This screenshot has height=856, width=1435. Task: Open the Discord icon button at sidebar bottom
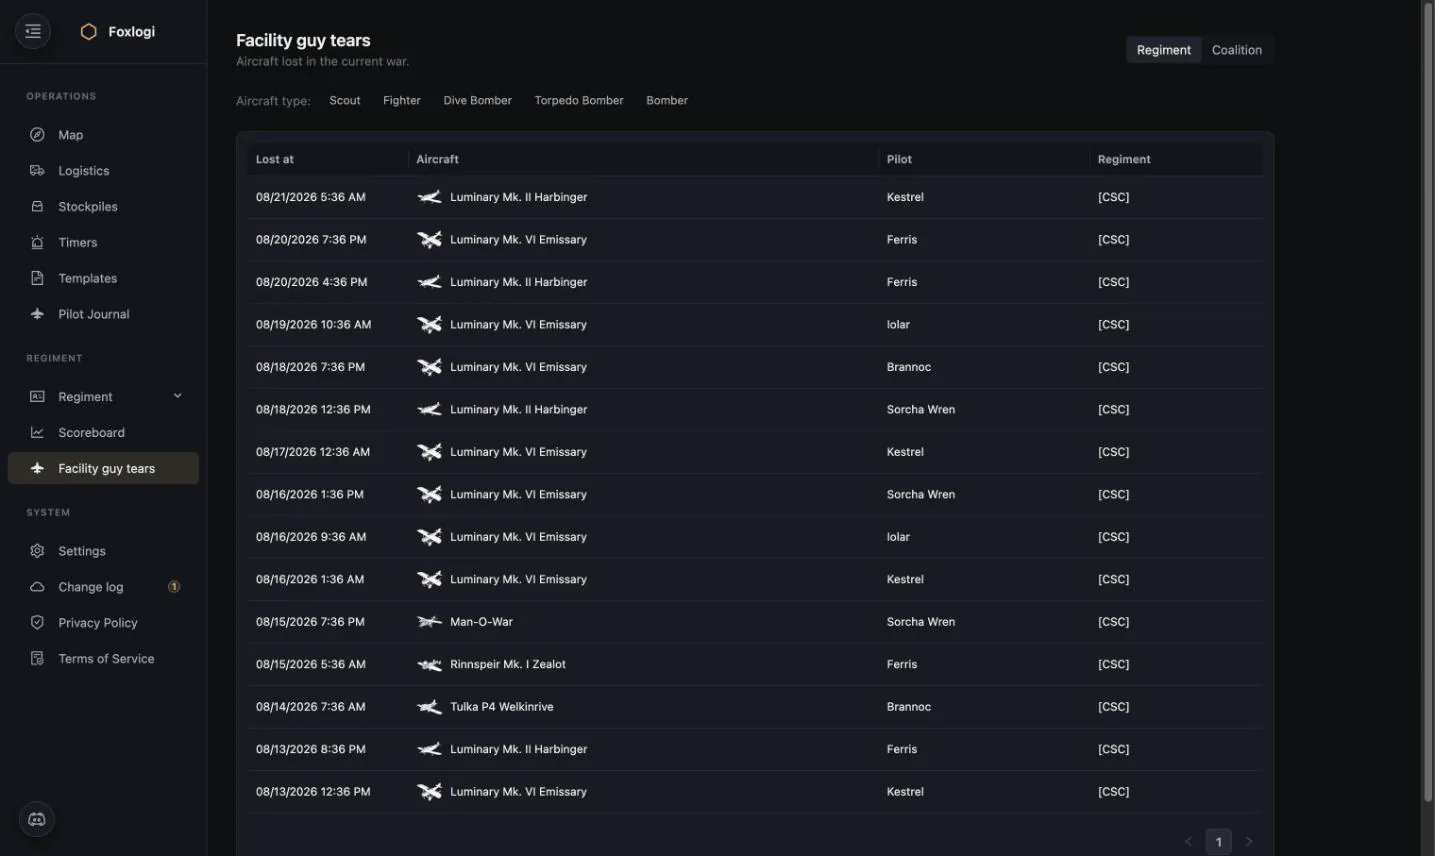pos(37,820)
